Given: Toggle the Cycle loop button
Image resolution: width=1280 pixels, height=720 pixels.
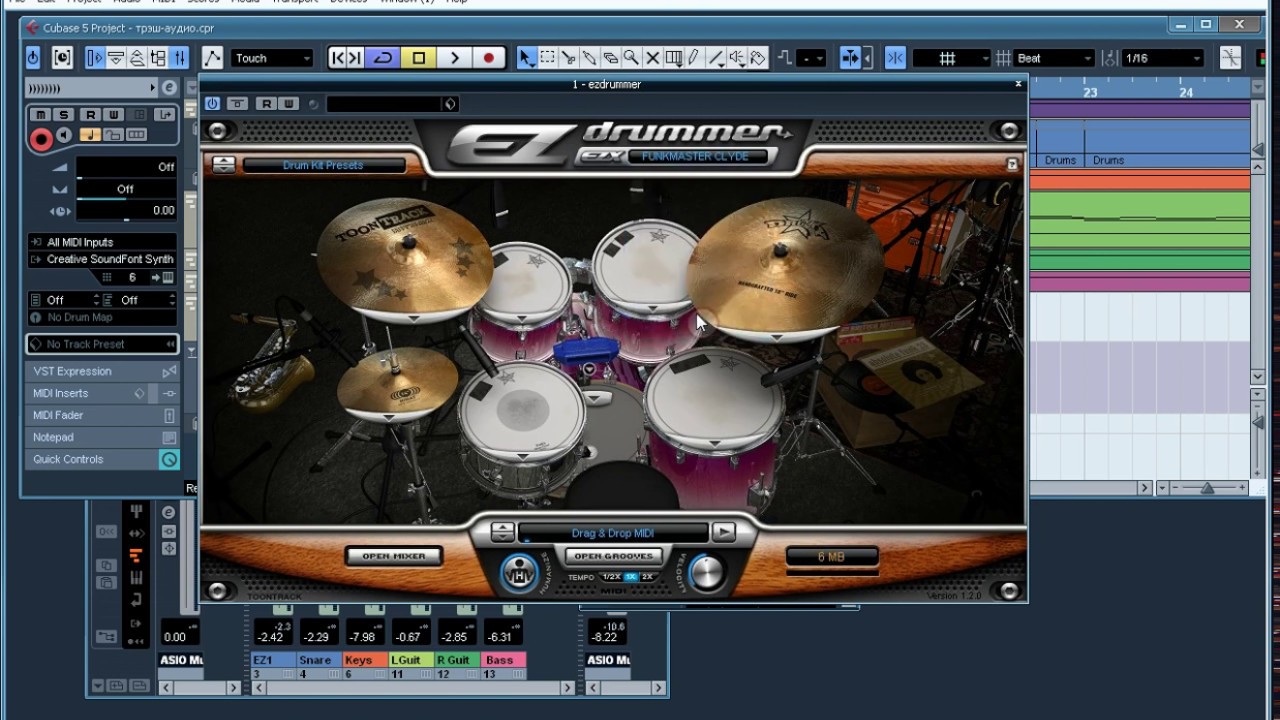Looking at the screenshot, I should [382, 58].
